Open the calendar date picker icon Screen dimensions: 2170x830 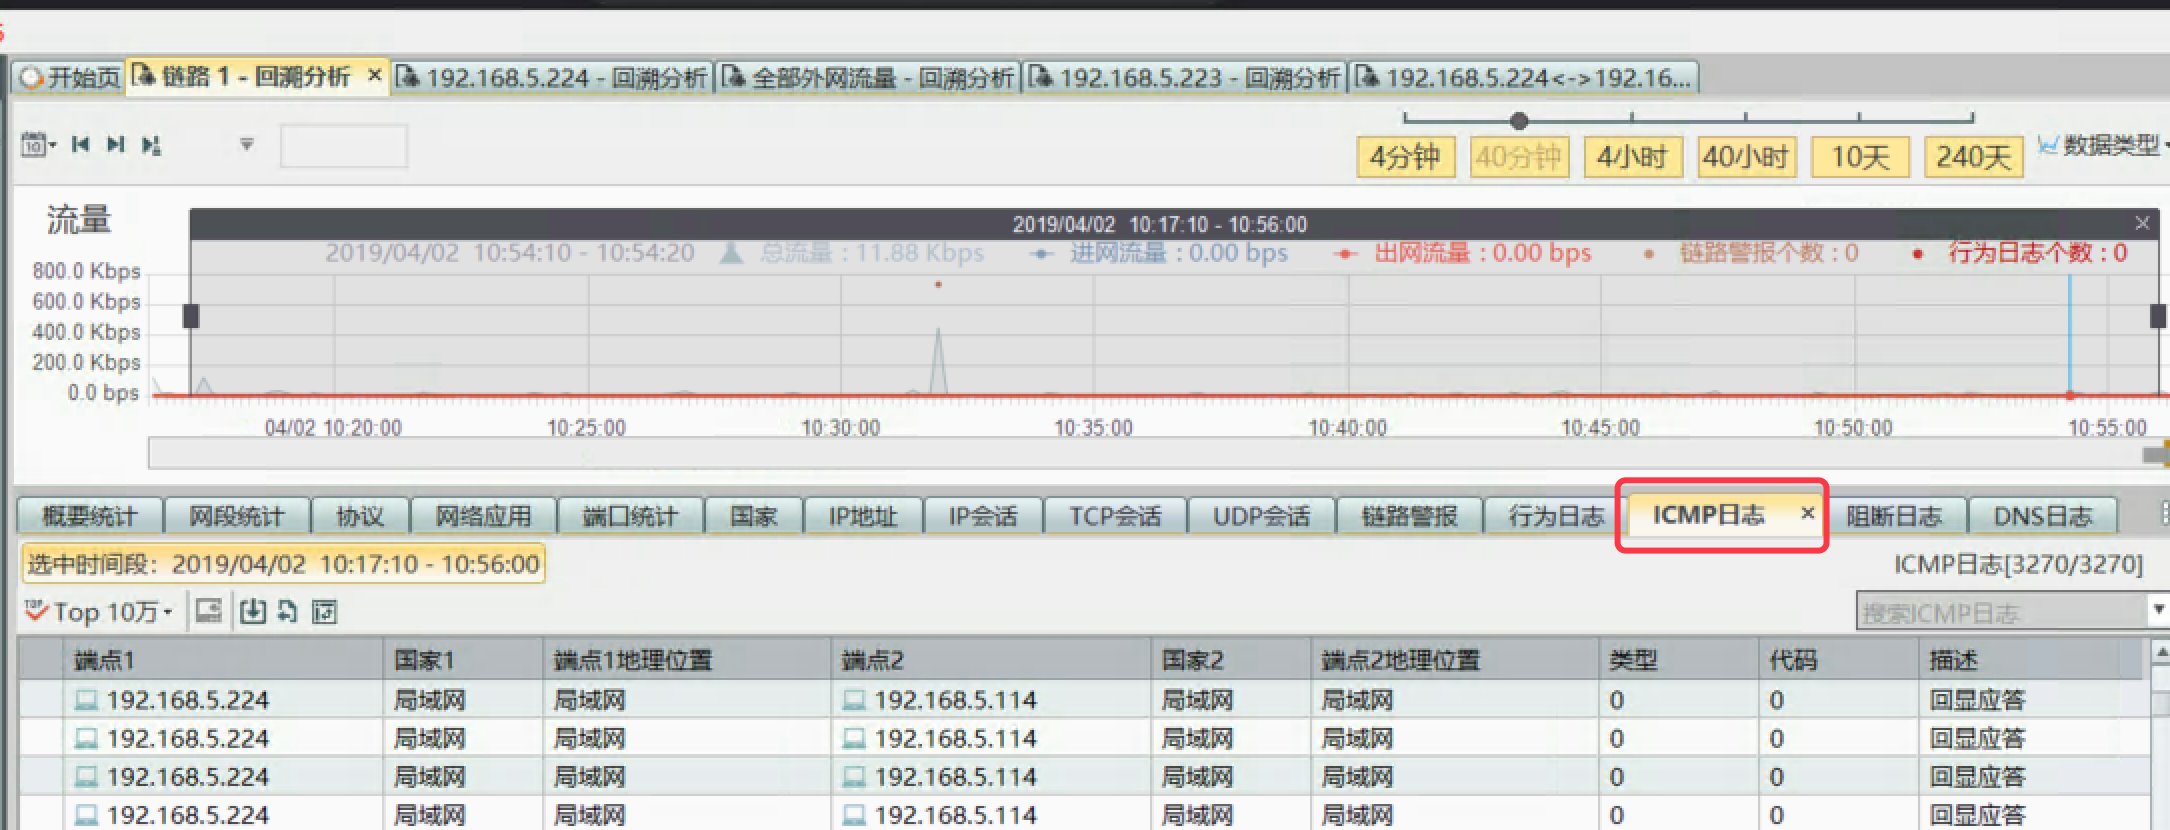pos(33,145)
